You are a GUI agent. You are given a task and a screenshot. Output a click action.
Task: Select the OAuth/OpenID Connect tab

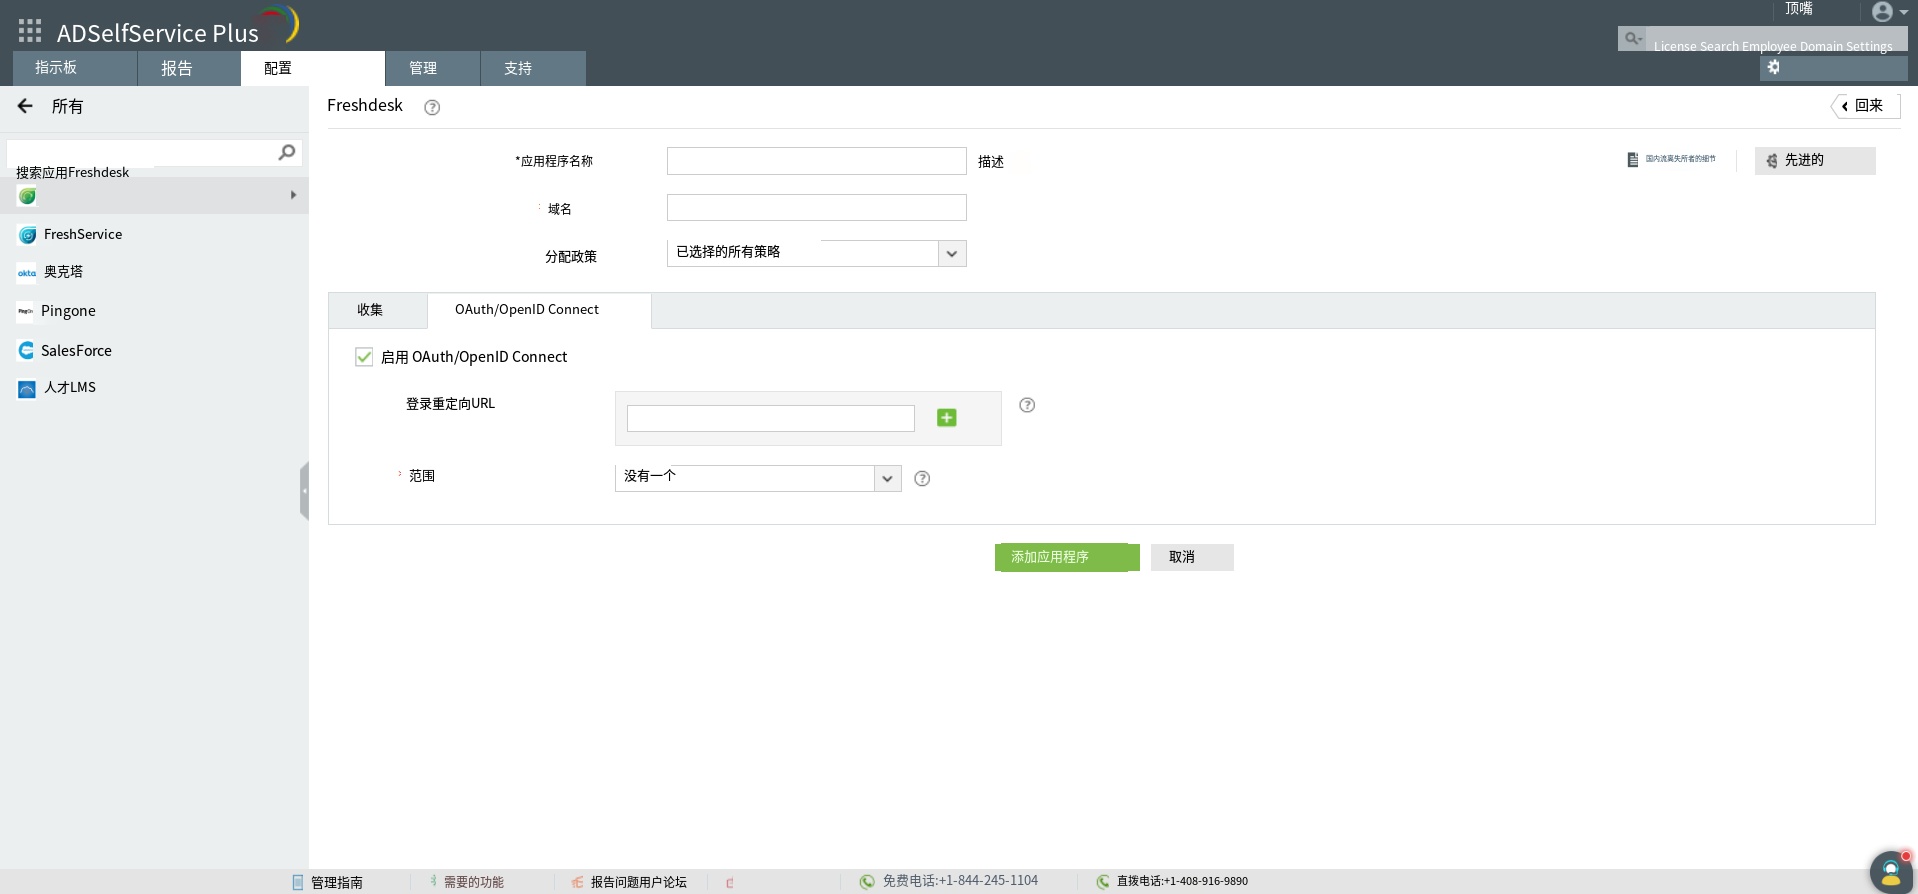(x=539, y=310)
